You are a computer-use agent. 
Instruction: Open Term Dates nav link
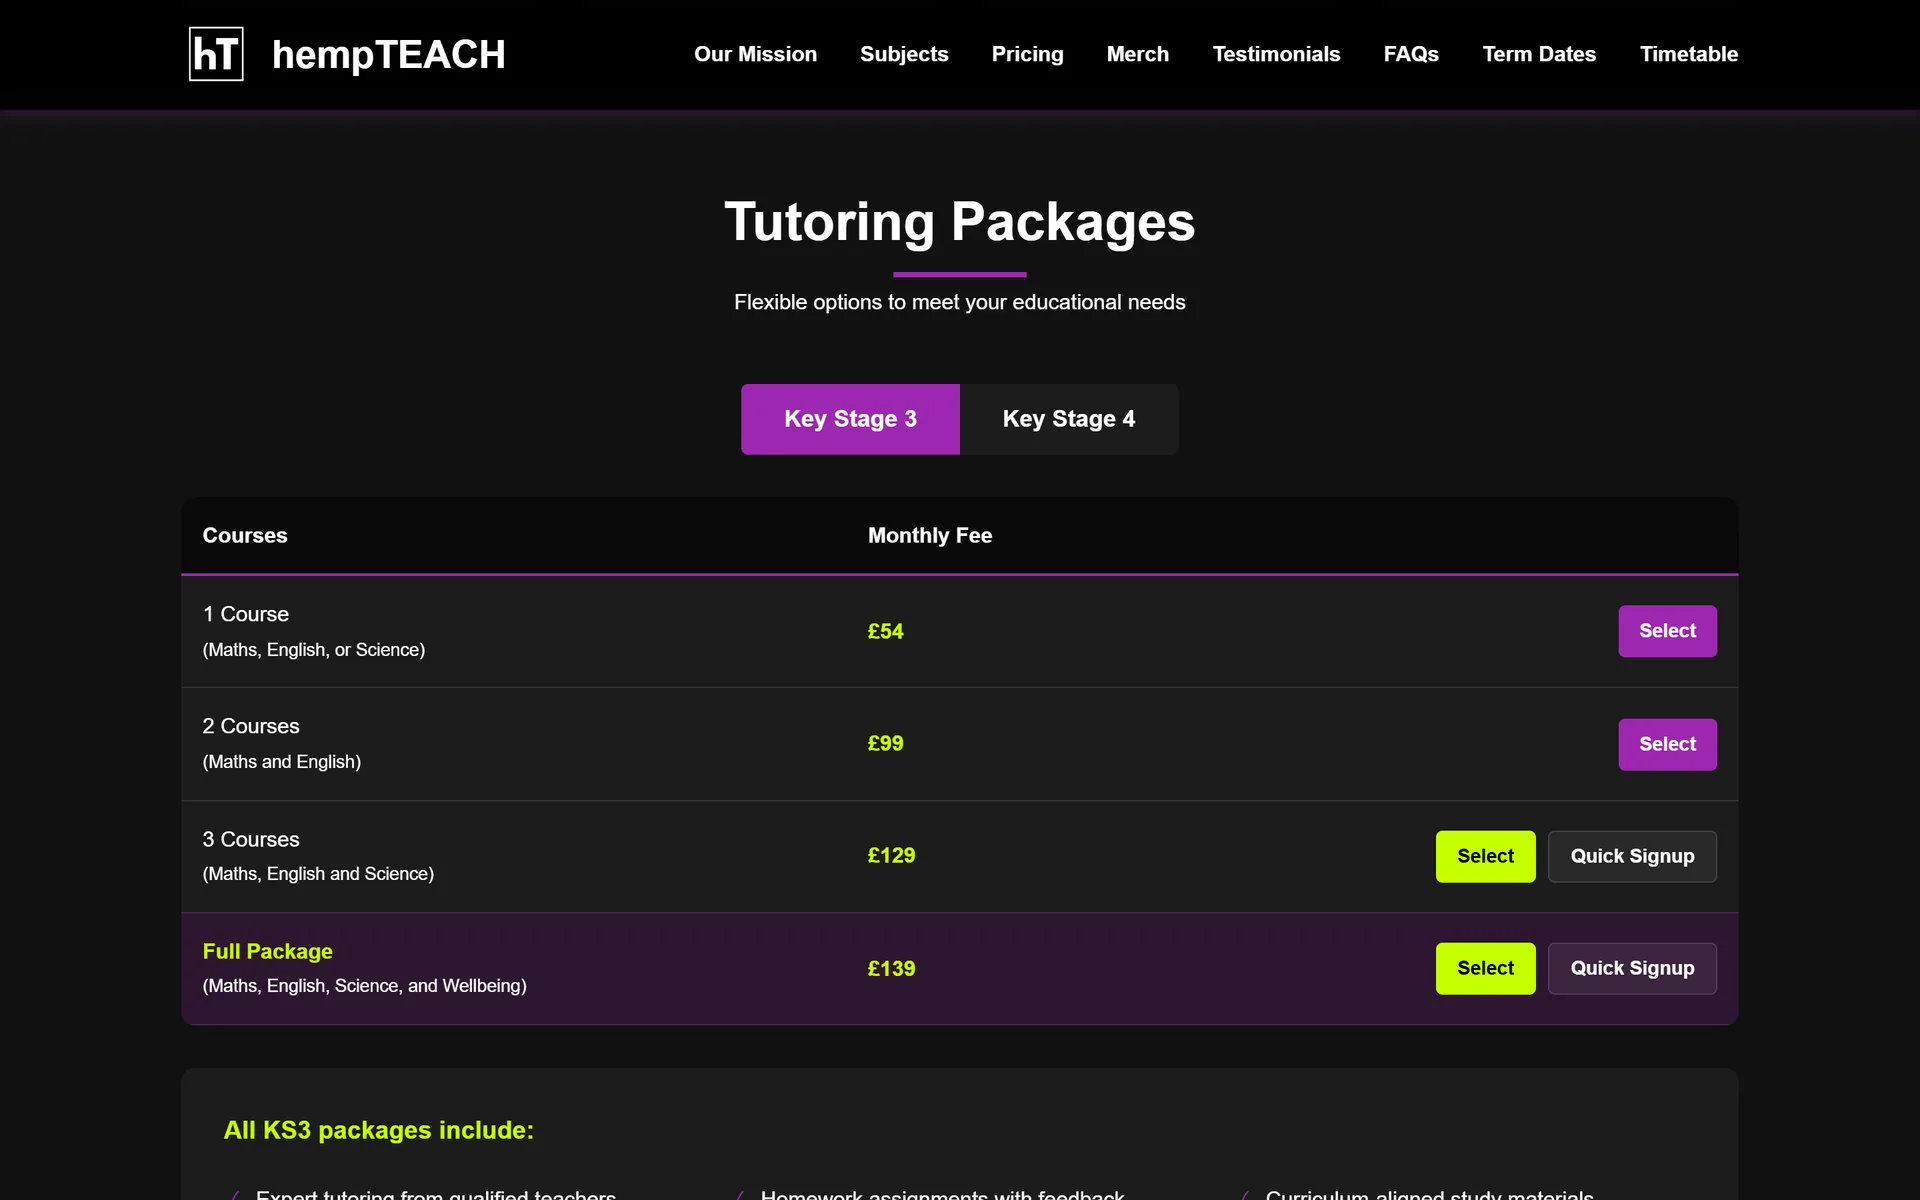pyautogui.click(x=1539, y=54)
